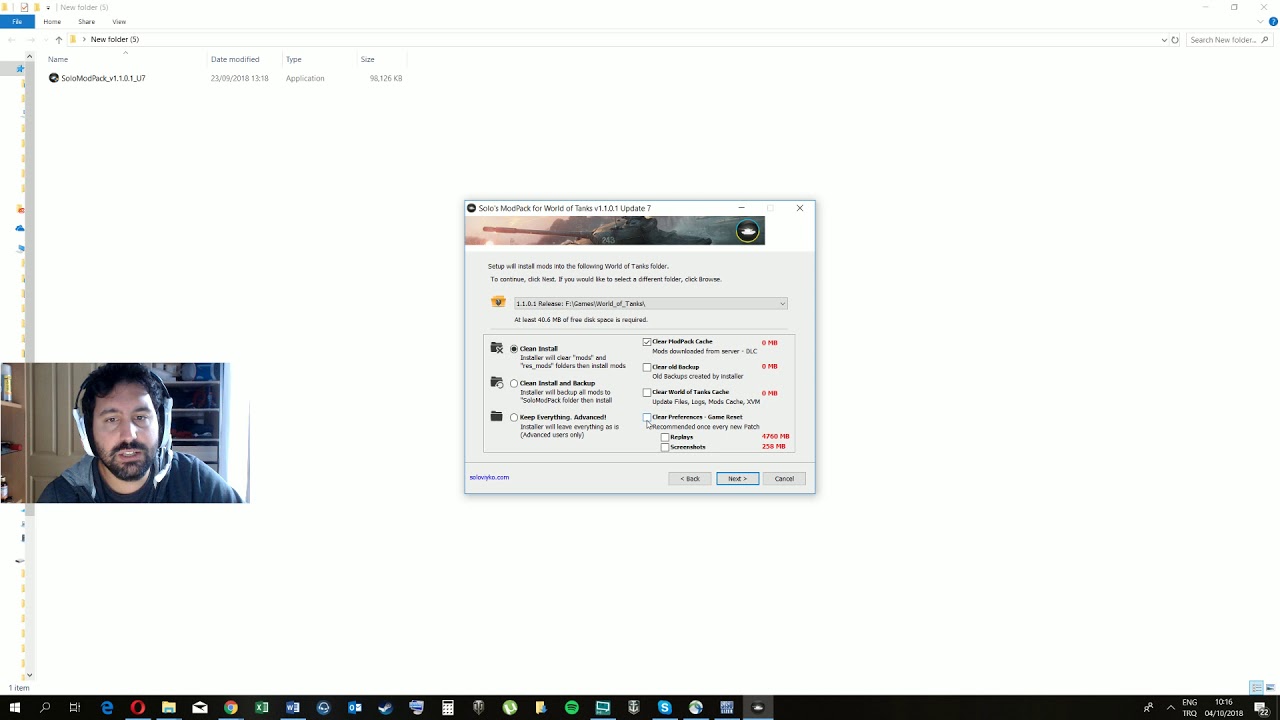Open File Explorer from taskbar
The width and height of the screenshot is (1280, 720).
pos(169,708)
